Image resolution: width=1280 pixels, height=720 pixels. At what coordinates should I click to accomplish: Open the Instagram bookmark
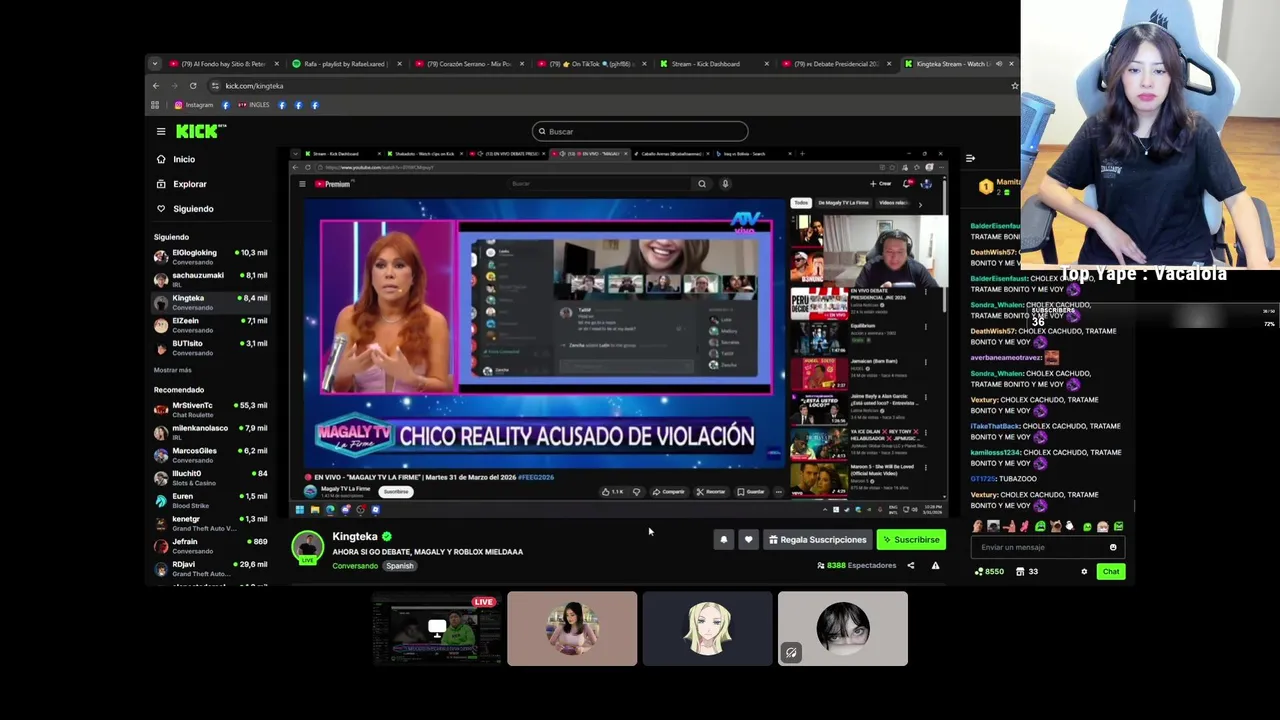194,105
